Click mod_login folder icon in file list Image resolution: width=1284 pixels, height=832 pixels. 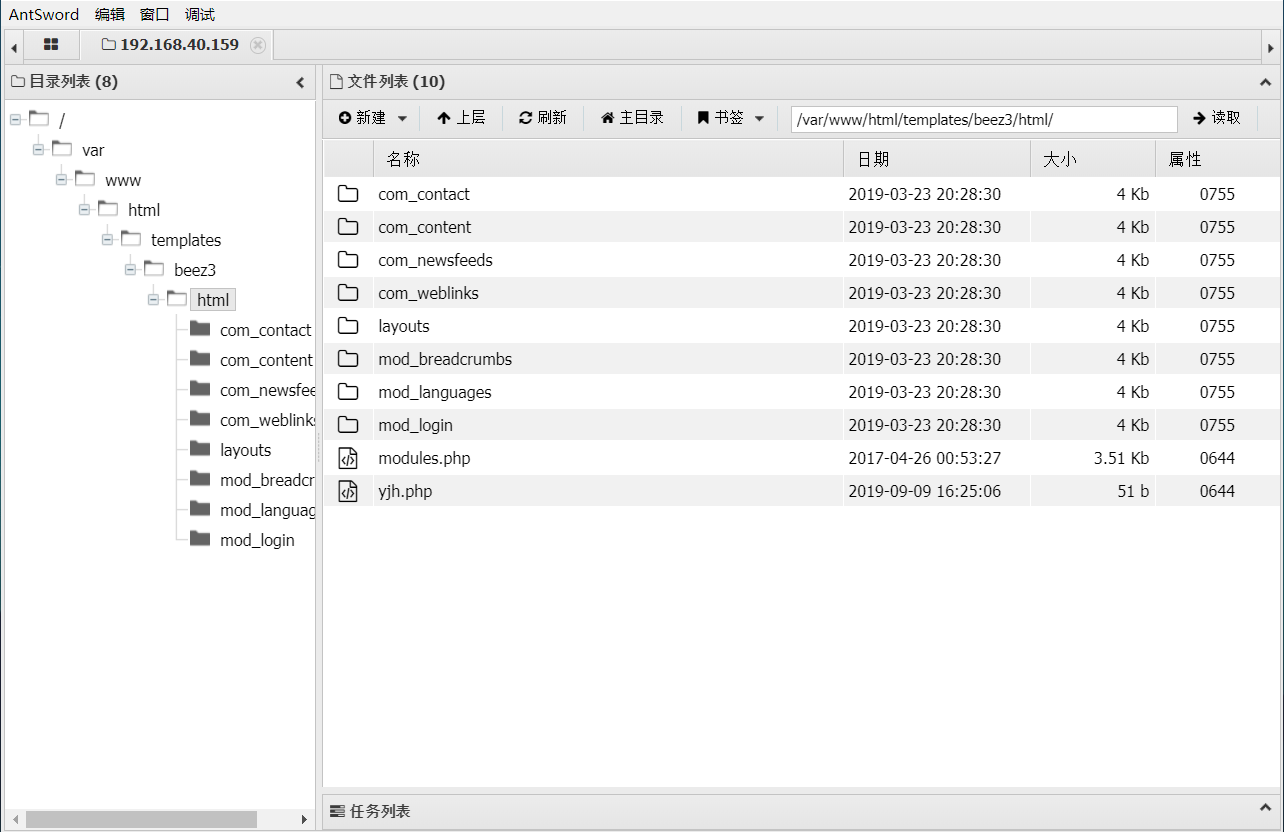[348, 425]
